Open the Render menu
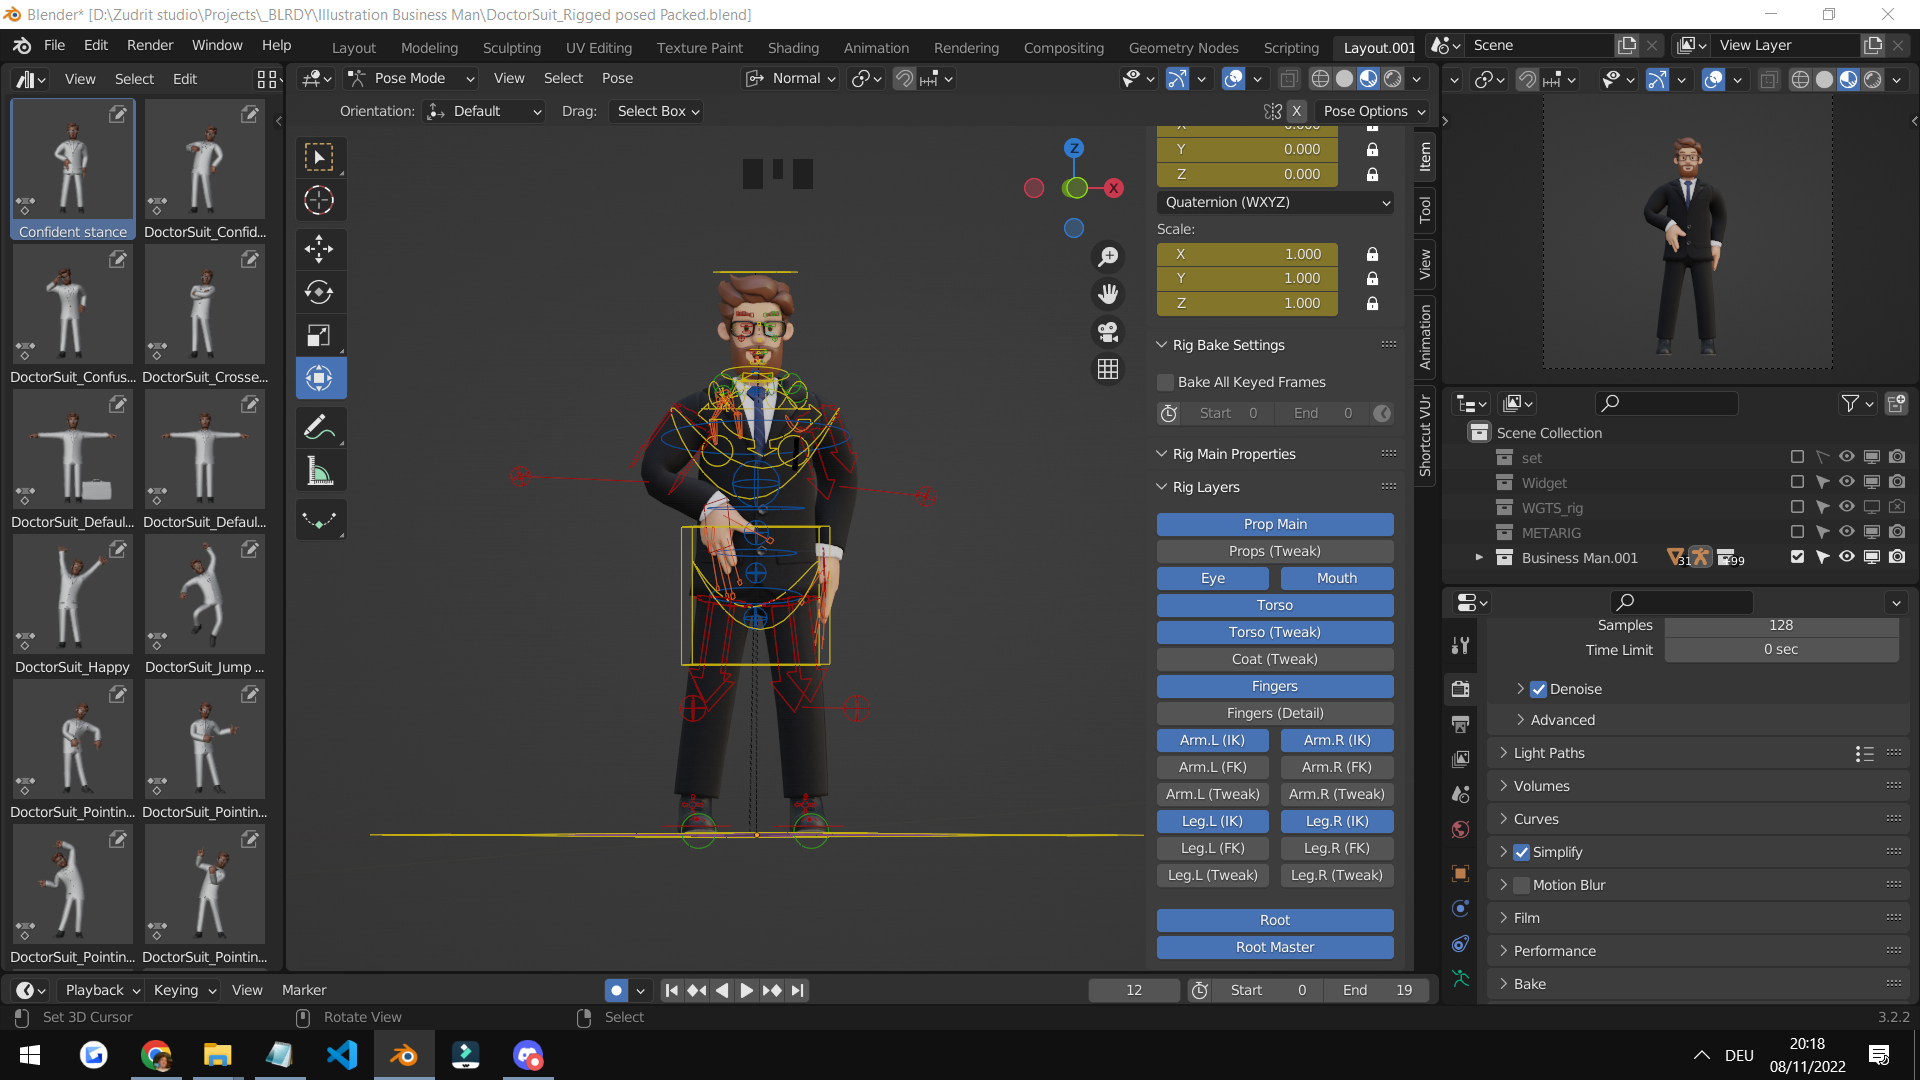Viewport: 1920px width, 1080px height. [150, 45]
